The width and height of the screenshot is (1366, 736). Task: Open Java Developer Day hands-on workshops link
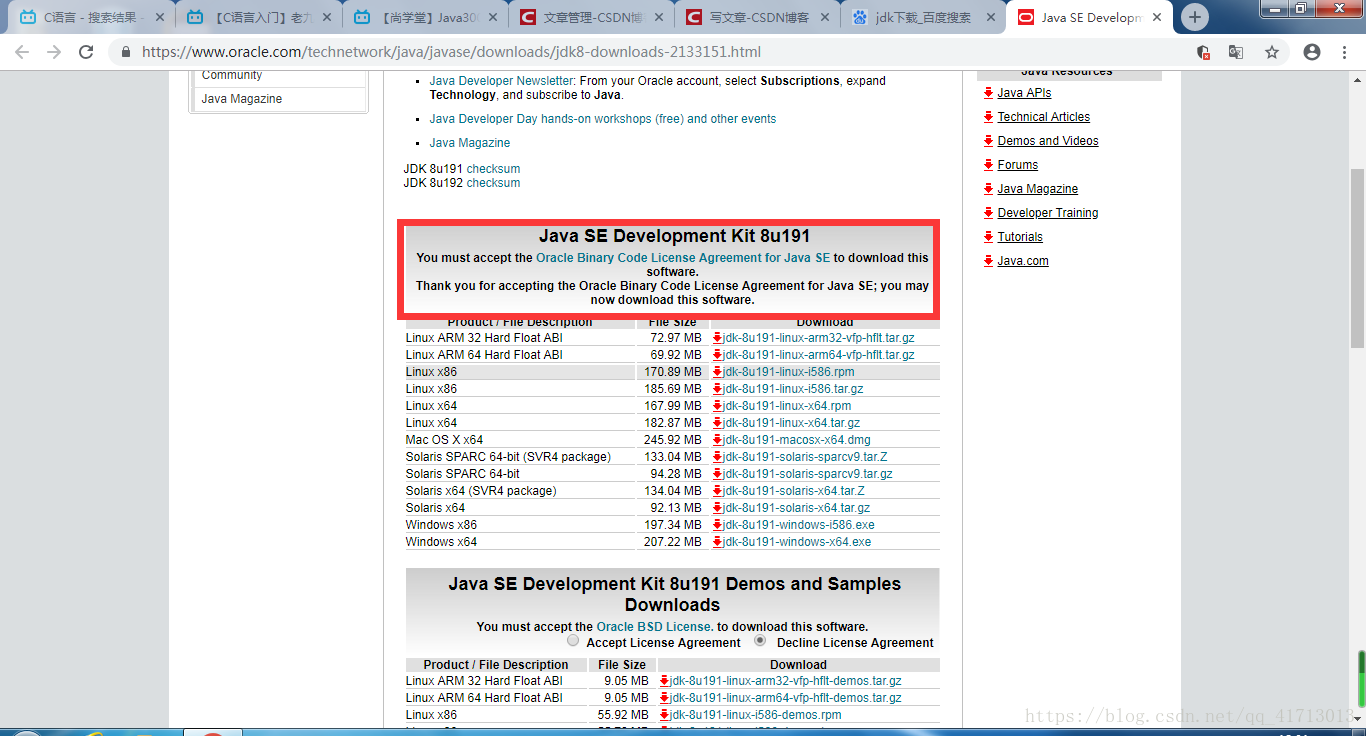(603, 119)
